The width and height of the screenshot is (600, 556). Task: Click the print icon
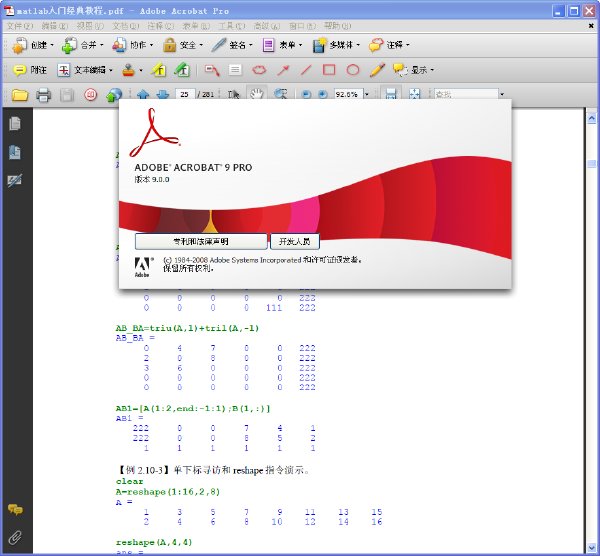[43, 94]
